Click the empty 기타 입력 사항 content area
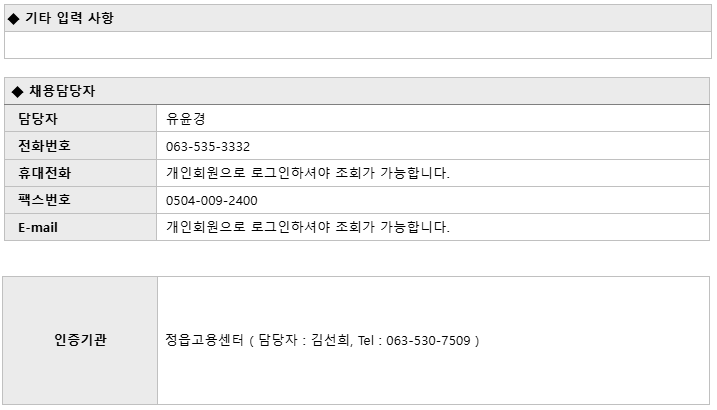Viewport: 717px width, 410px height. tap(358, 45)
